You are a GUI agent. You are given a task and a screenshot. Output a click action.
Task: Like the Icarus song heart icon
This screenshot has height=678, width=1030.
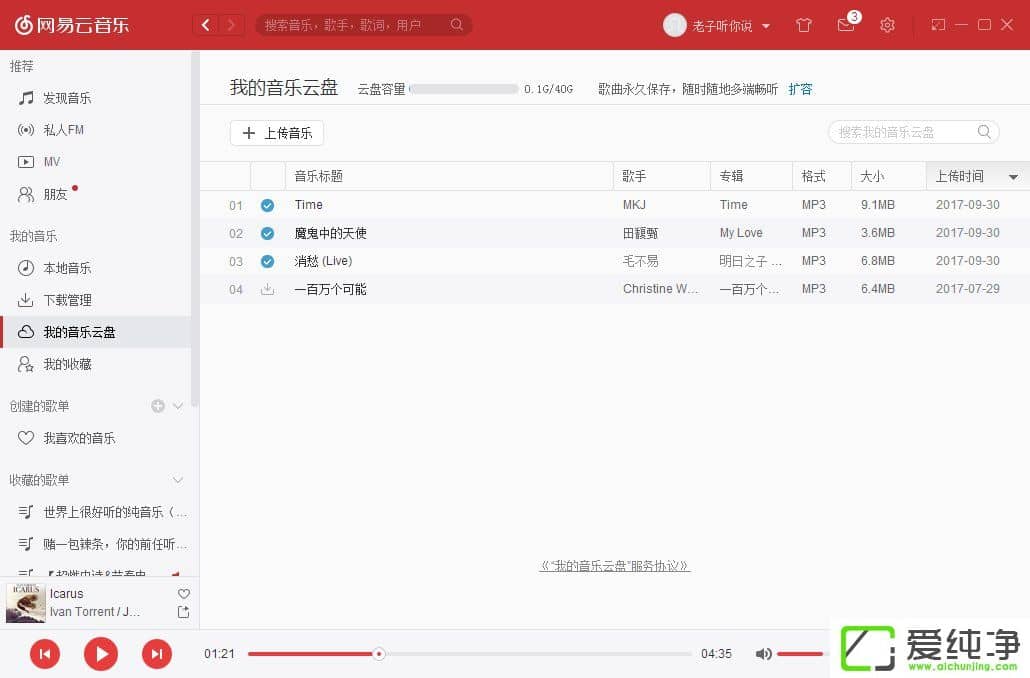point(183,594)
